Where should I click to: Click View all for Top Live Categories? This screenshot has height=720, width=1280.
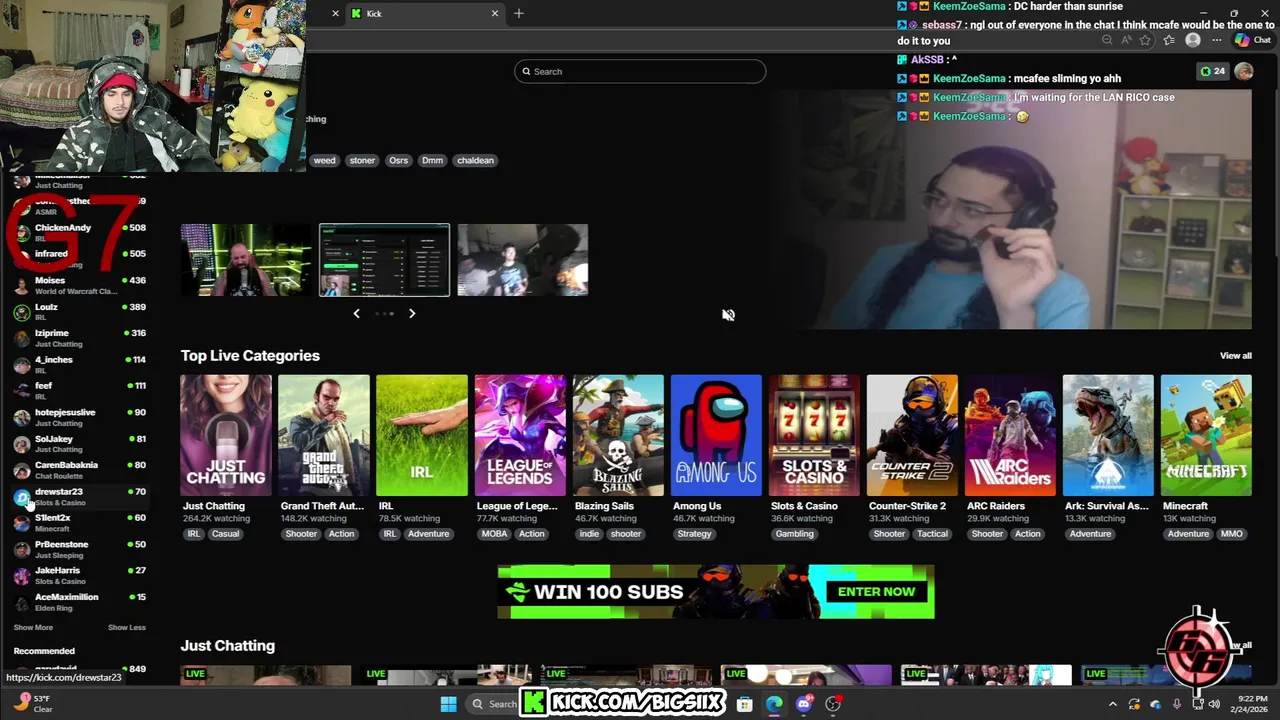1235,356
